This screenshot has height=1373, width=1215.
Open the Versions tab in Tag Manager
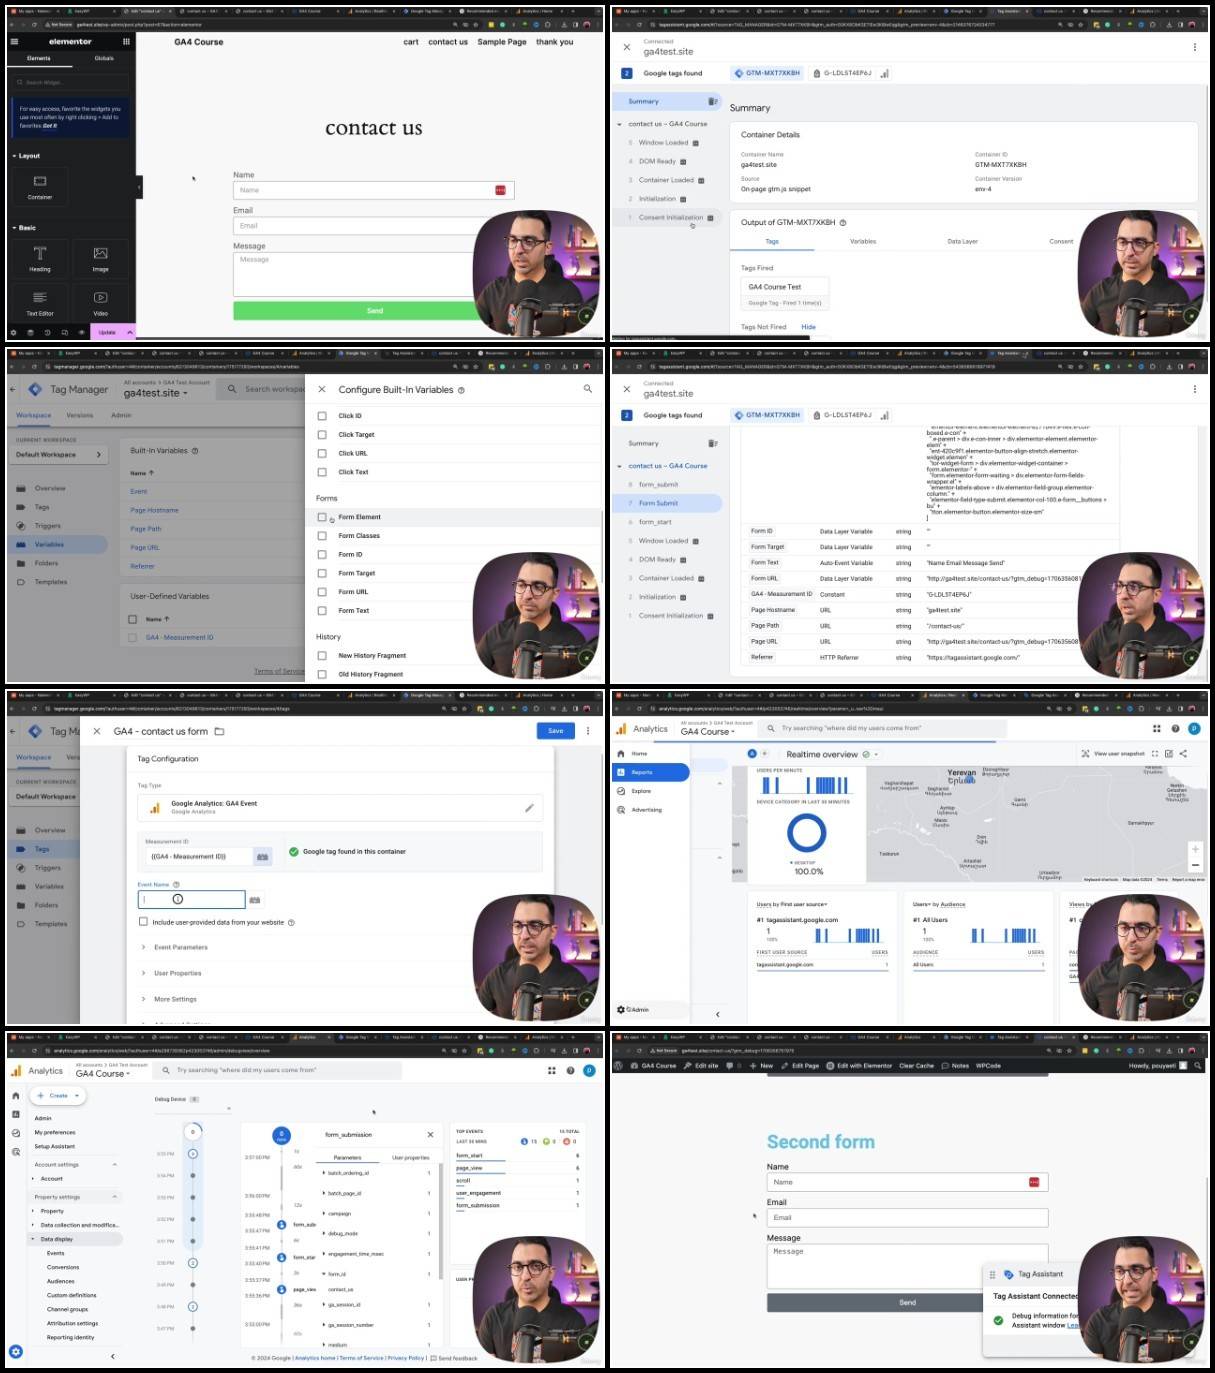tap(80, 415)
